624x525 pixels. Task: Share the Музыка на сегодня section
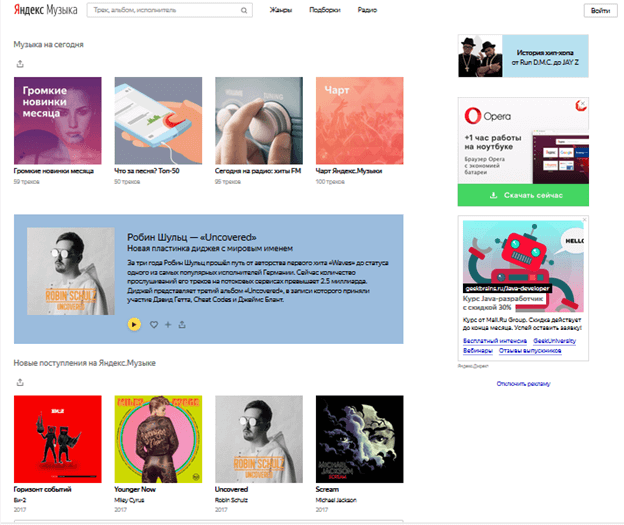coord(20,64)
